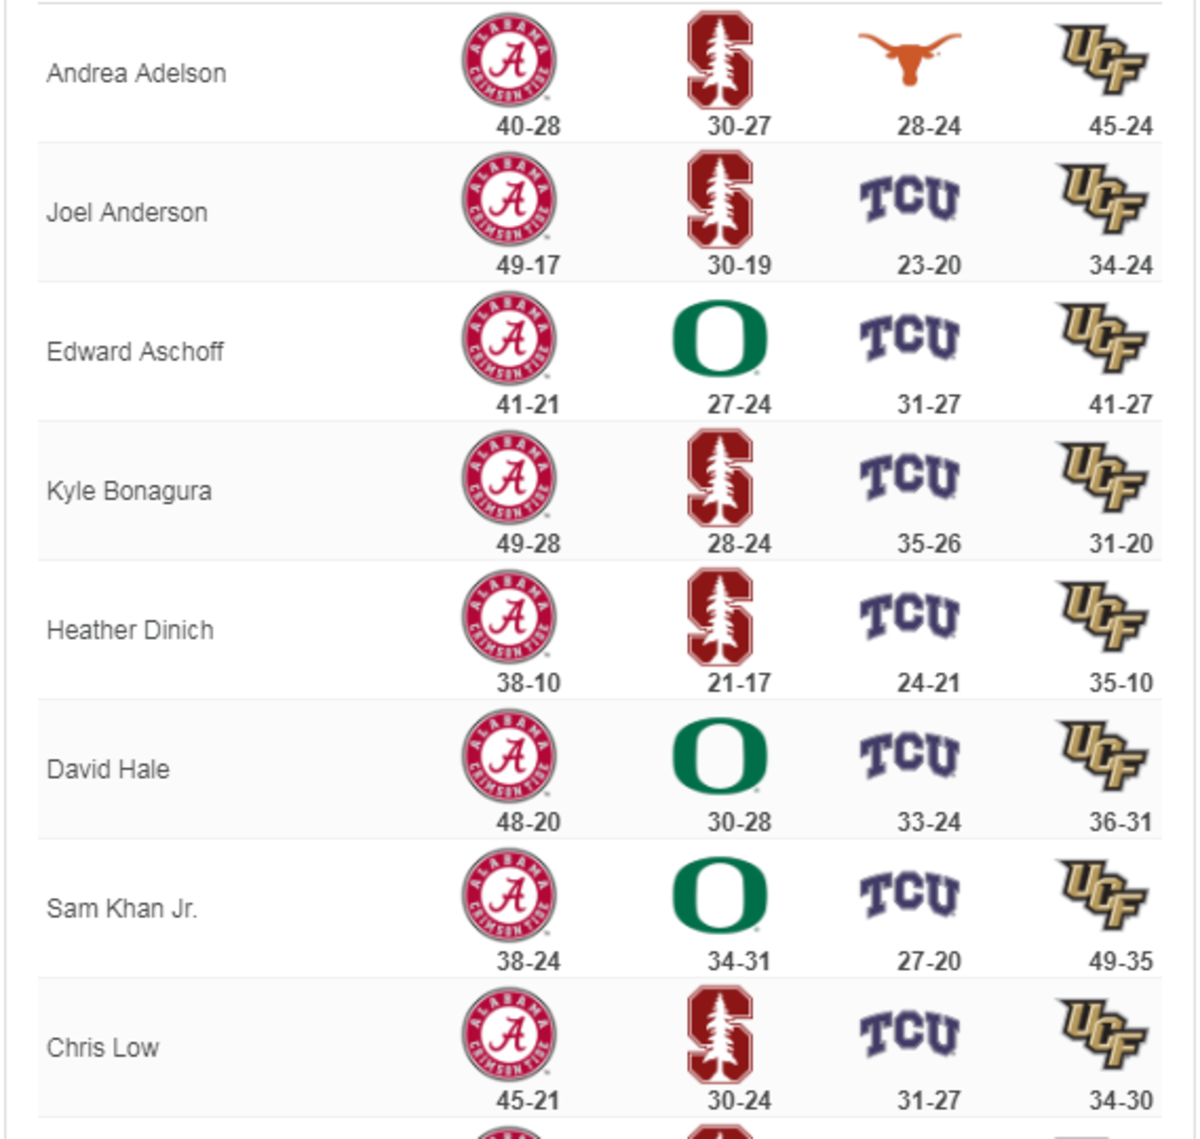1200x1139 pixels.
Task: Select Joel Anderson's TCU logo
Action: click(x=909, y=199)
